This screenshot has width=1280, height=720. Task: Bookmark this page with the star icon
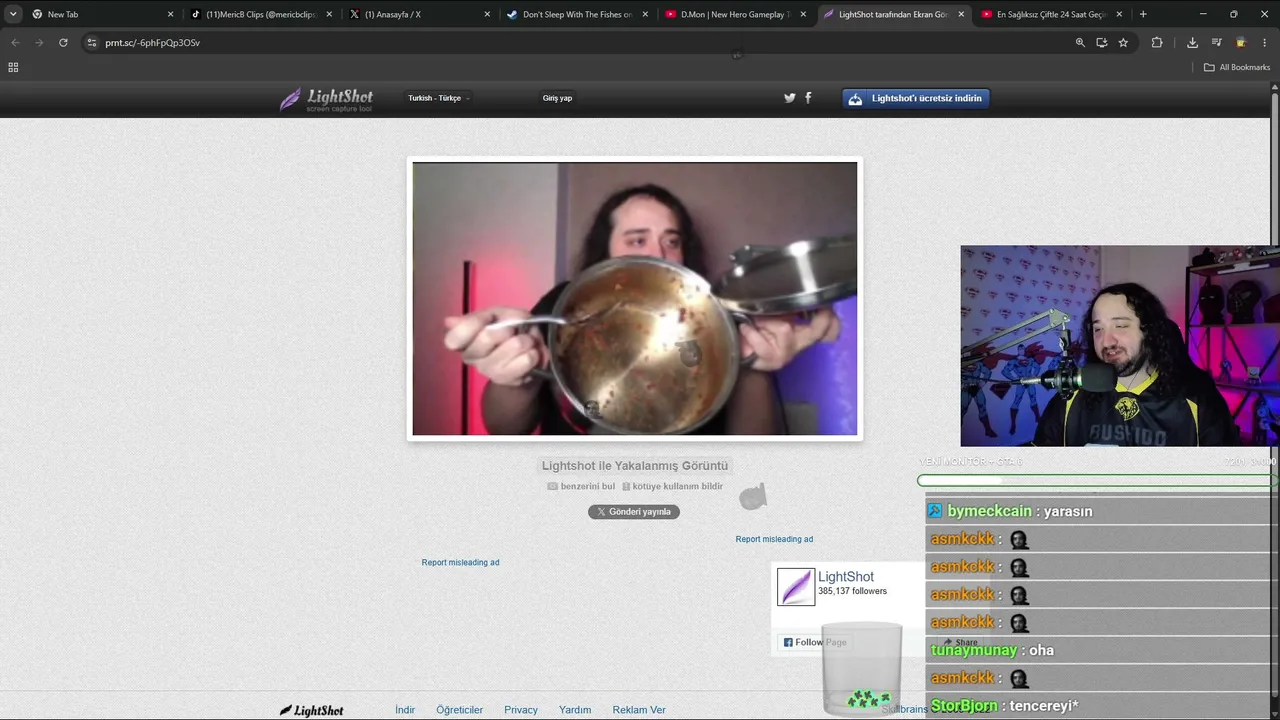(x=1123, y=43)
